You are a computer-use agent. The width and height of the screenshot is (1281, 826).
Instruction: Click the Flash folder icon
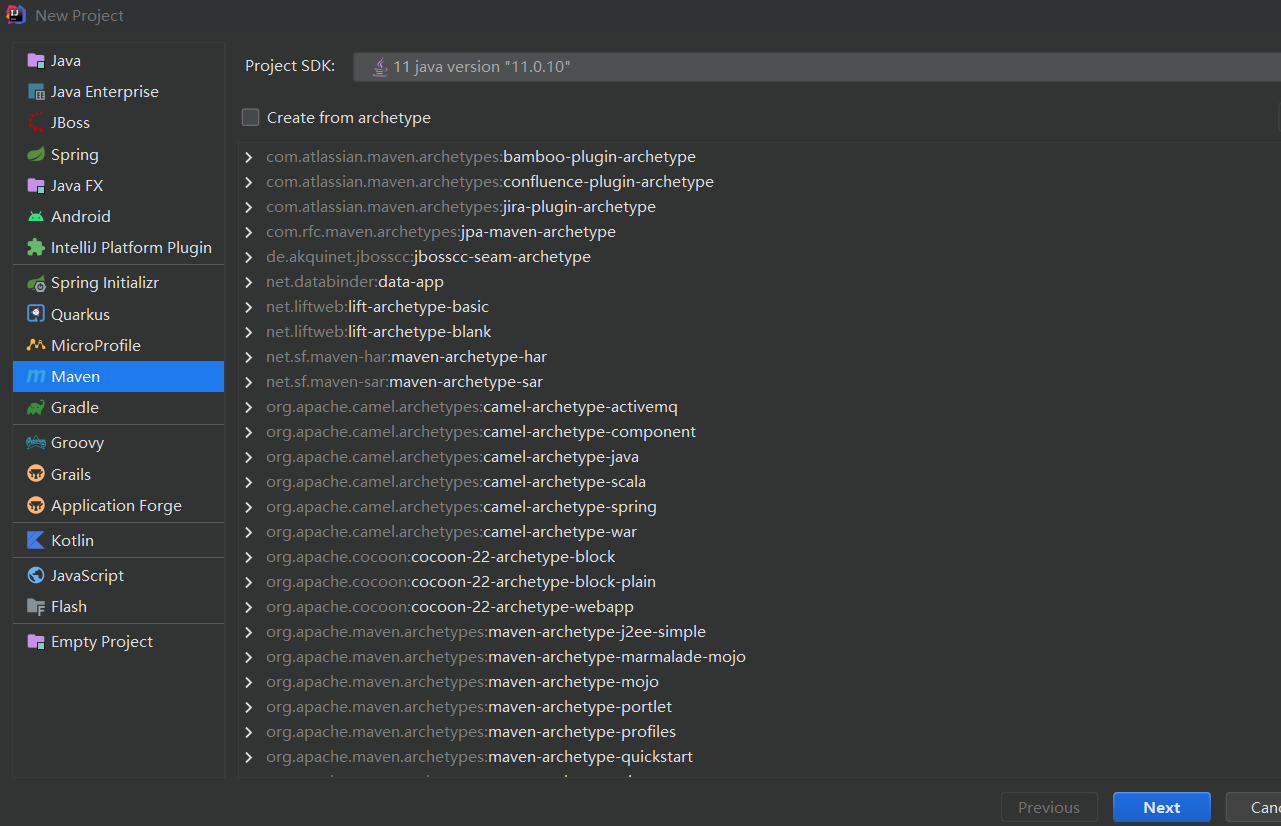coord(36,607)
